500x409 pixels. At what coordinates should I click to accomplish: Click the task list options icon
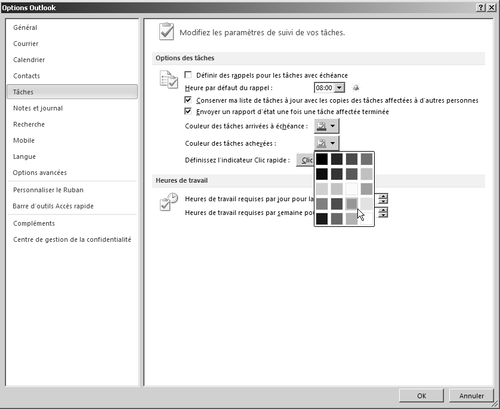pos(168,80)
